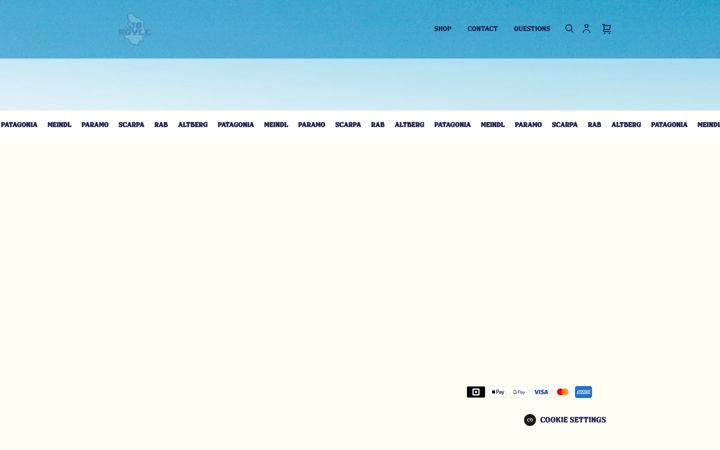Open the SHOP menu item
720x450 pixels.
(x=443, y=28)
